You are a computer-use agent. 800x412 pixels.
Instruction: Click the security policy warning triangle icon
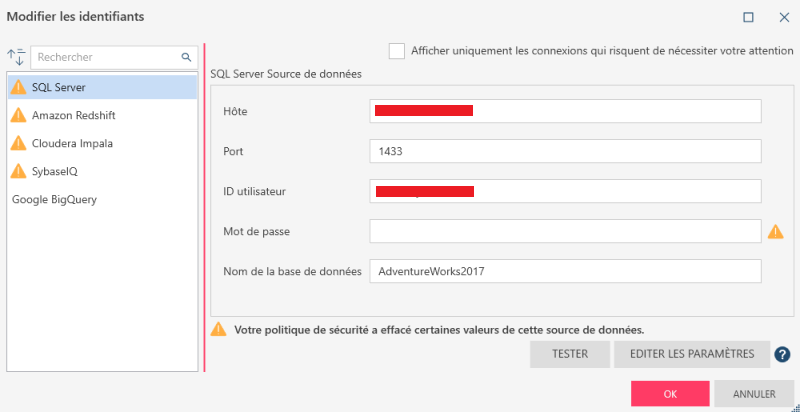(x=218, y=329)
